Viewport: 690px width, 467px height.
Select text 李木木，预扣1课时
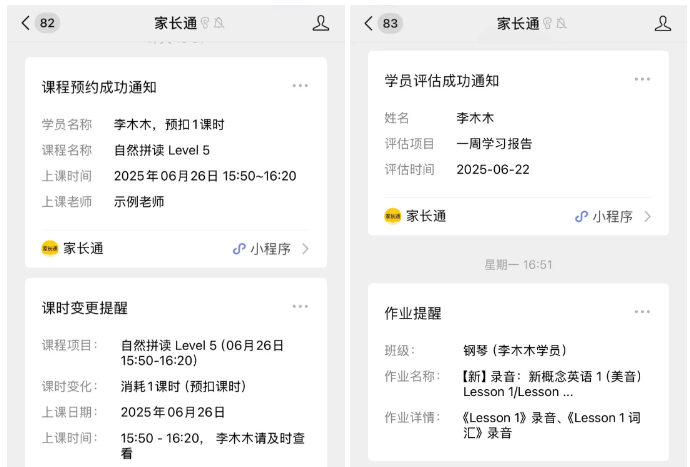[169, 125]
